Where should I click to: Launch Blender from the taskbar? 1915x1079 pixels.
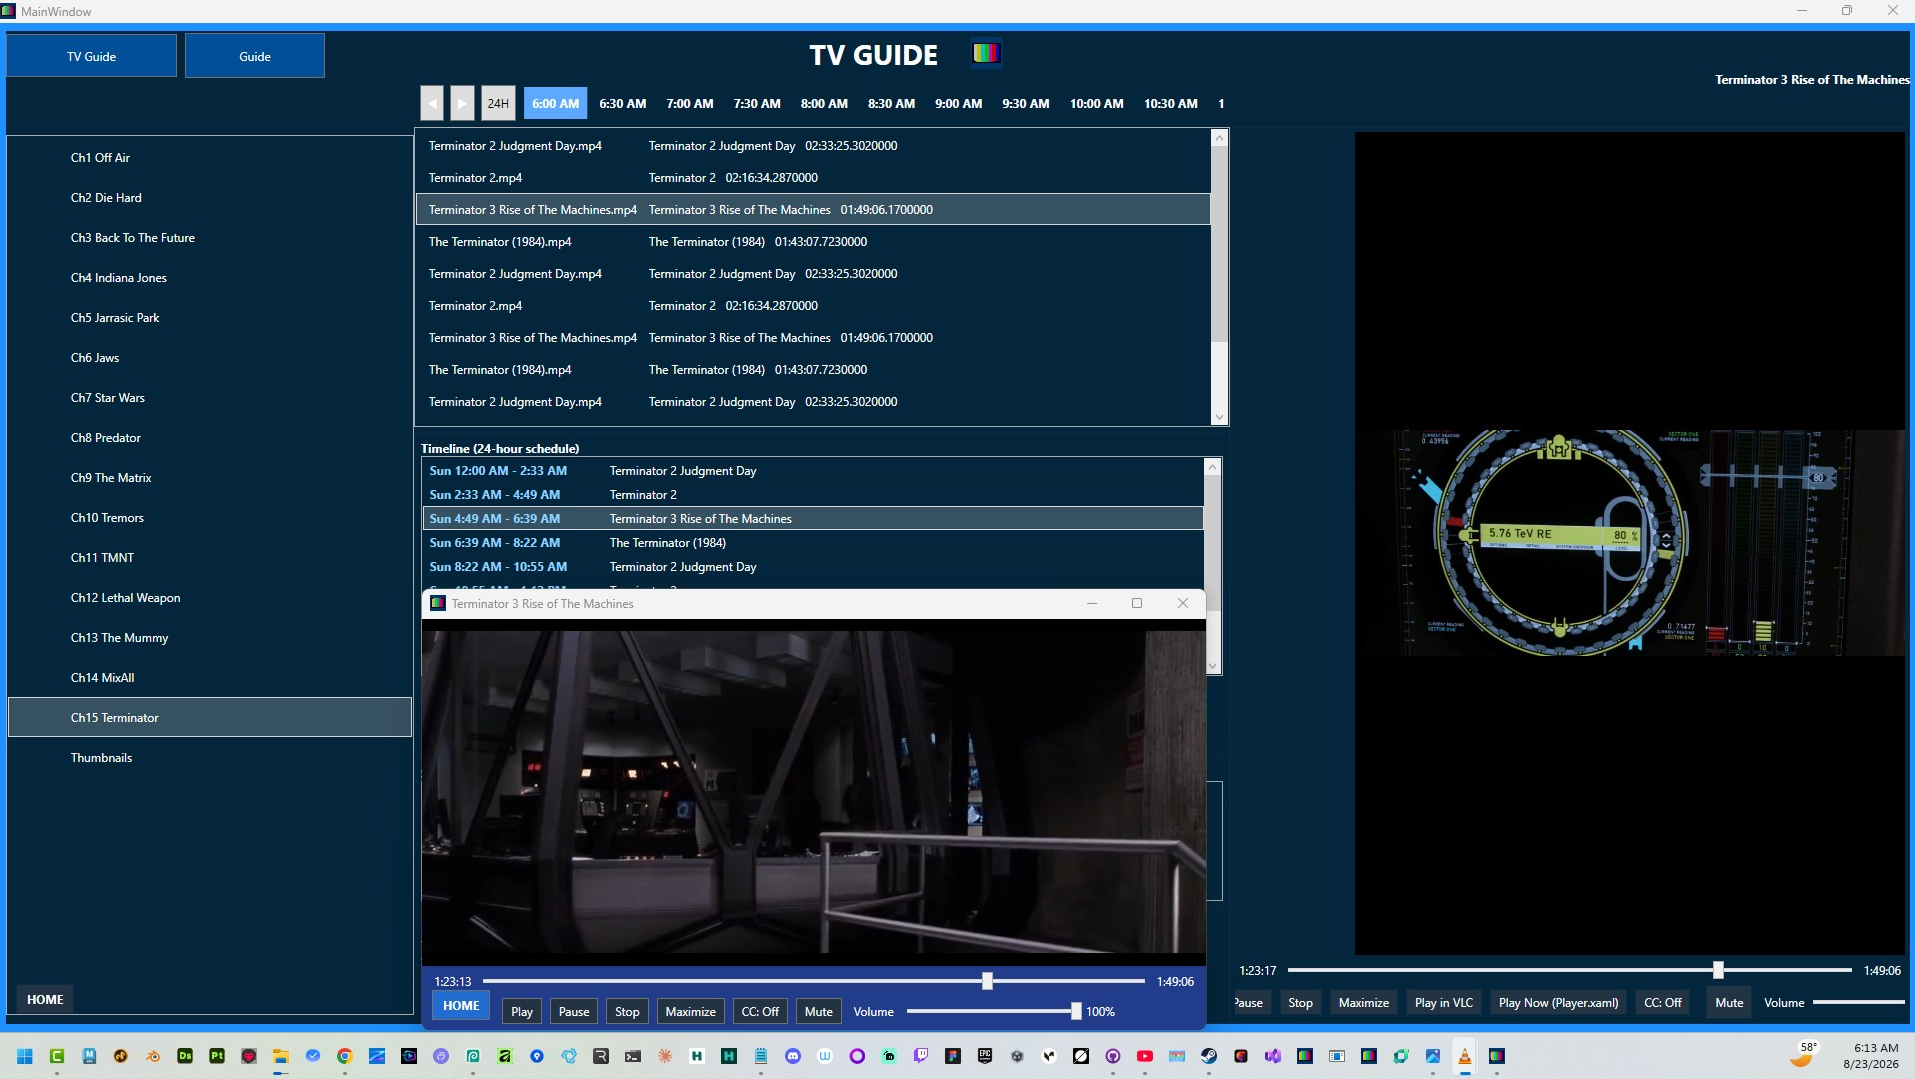pyautogui.click(x=153, y=1056)
